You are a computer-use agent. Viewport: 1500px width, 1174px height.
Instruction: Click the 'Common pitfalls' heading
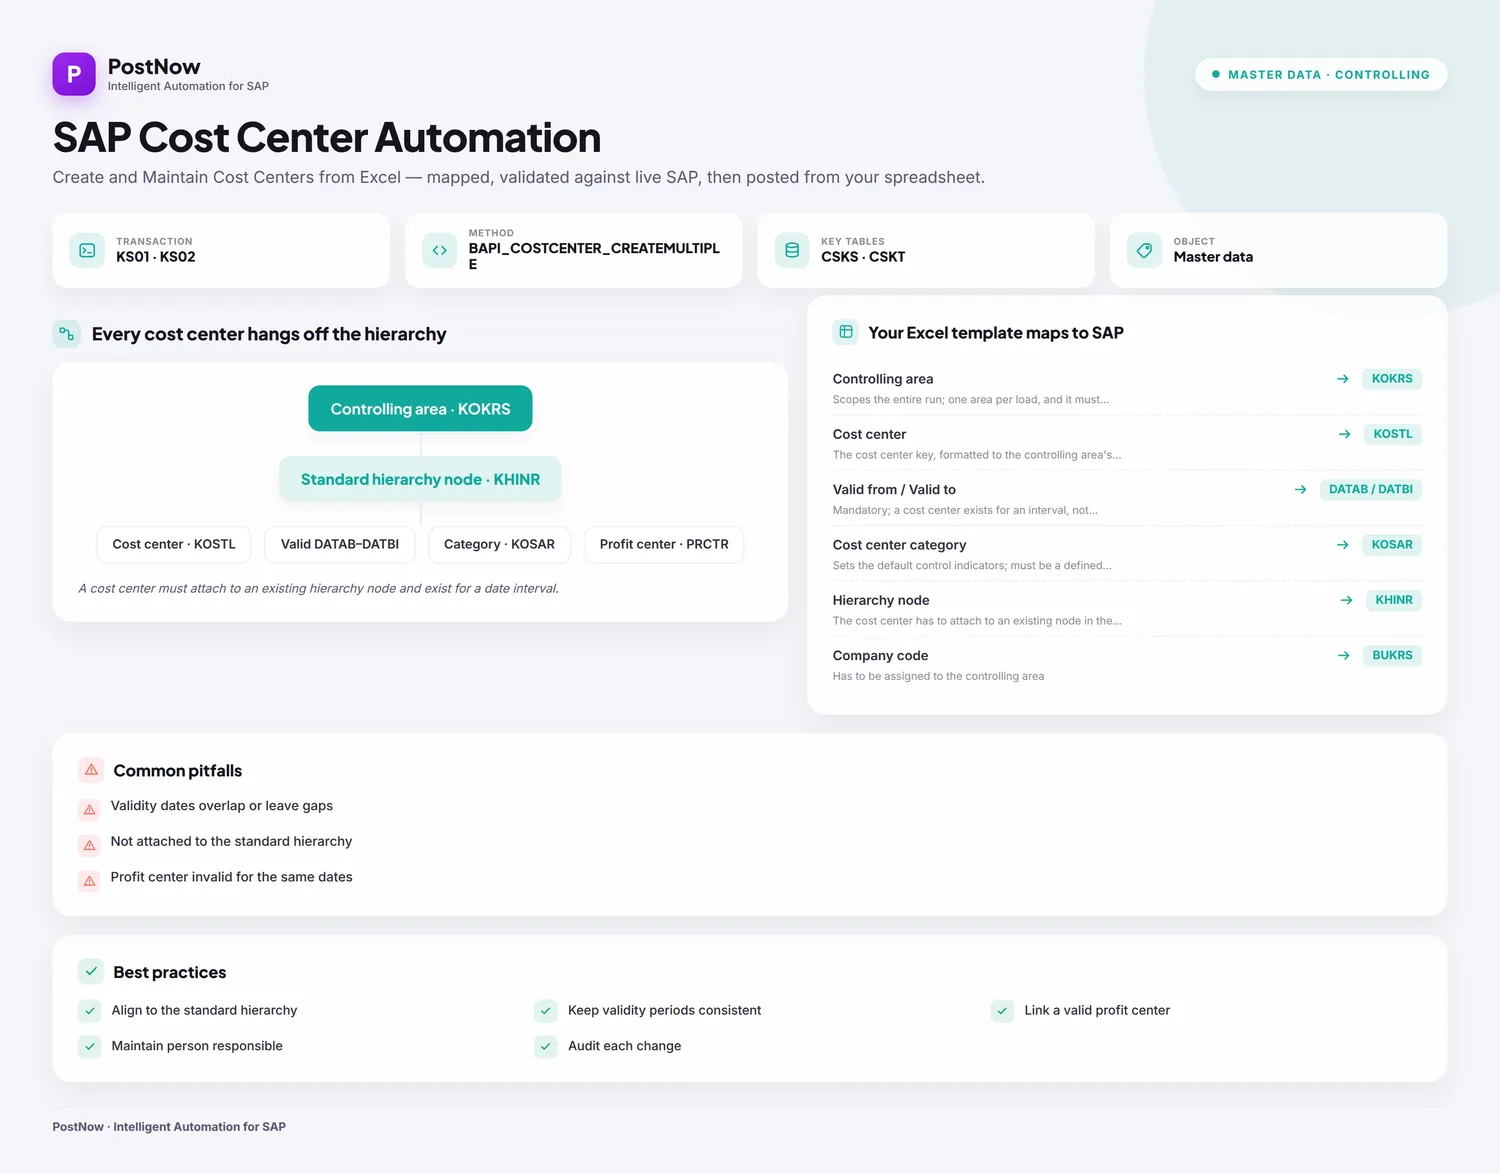pos(178,771)
